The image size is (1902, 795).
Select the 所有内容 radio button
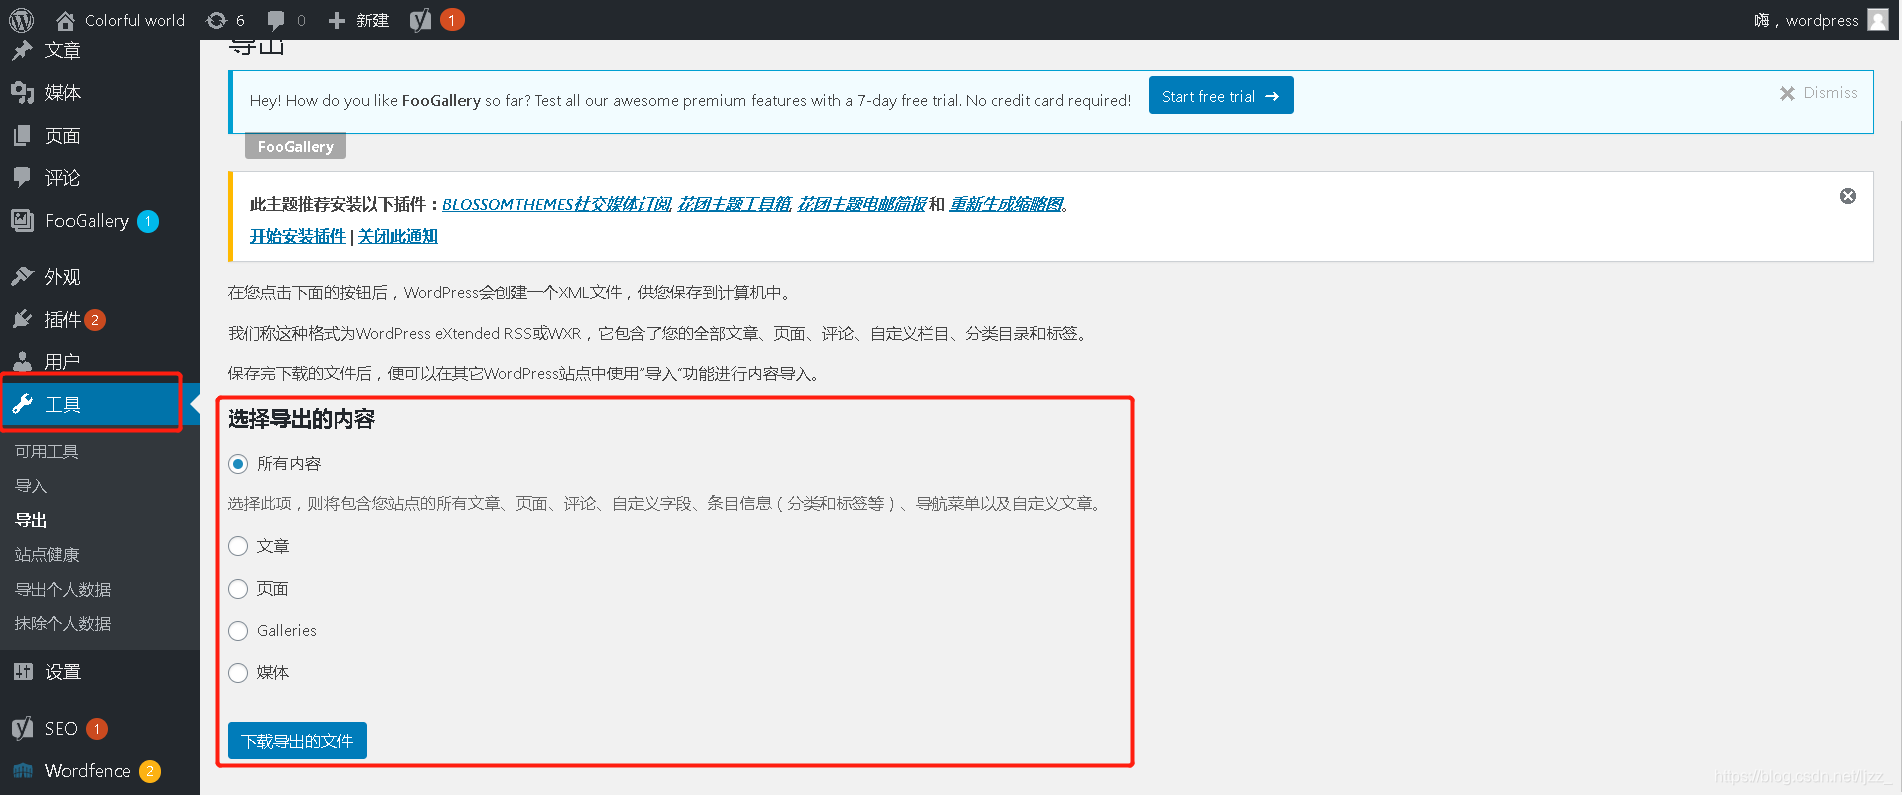click(x=238, y=464)
